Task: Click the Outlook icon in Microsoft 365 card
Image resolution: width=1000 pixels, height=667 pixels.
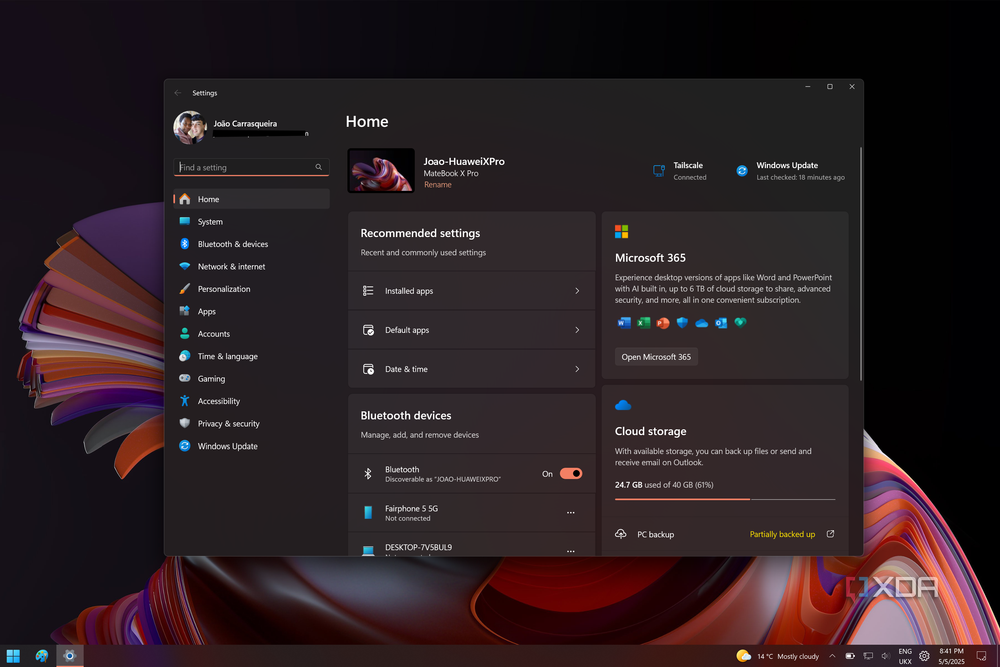Action: (x=721, y=323)
